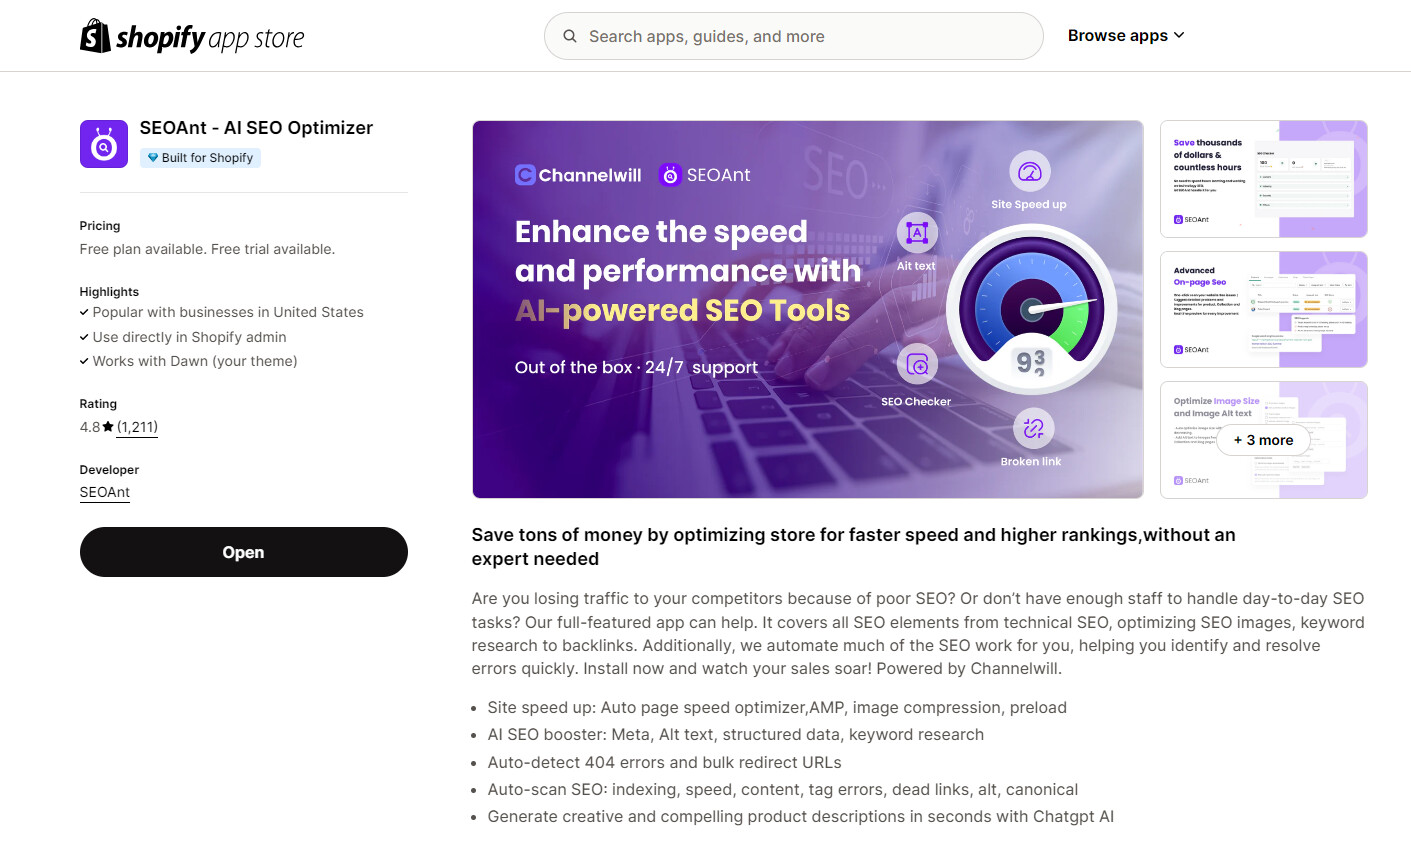Click the Free plan available text
The image size is (1411, 851).
[207, 249]
